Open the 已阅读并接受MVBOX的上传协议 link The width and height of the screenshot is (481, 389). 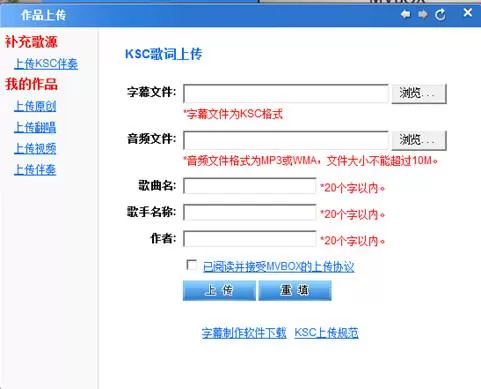(x=279, y=267)
